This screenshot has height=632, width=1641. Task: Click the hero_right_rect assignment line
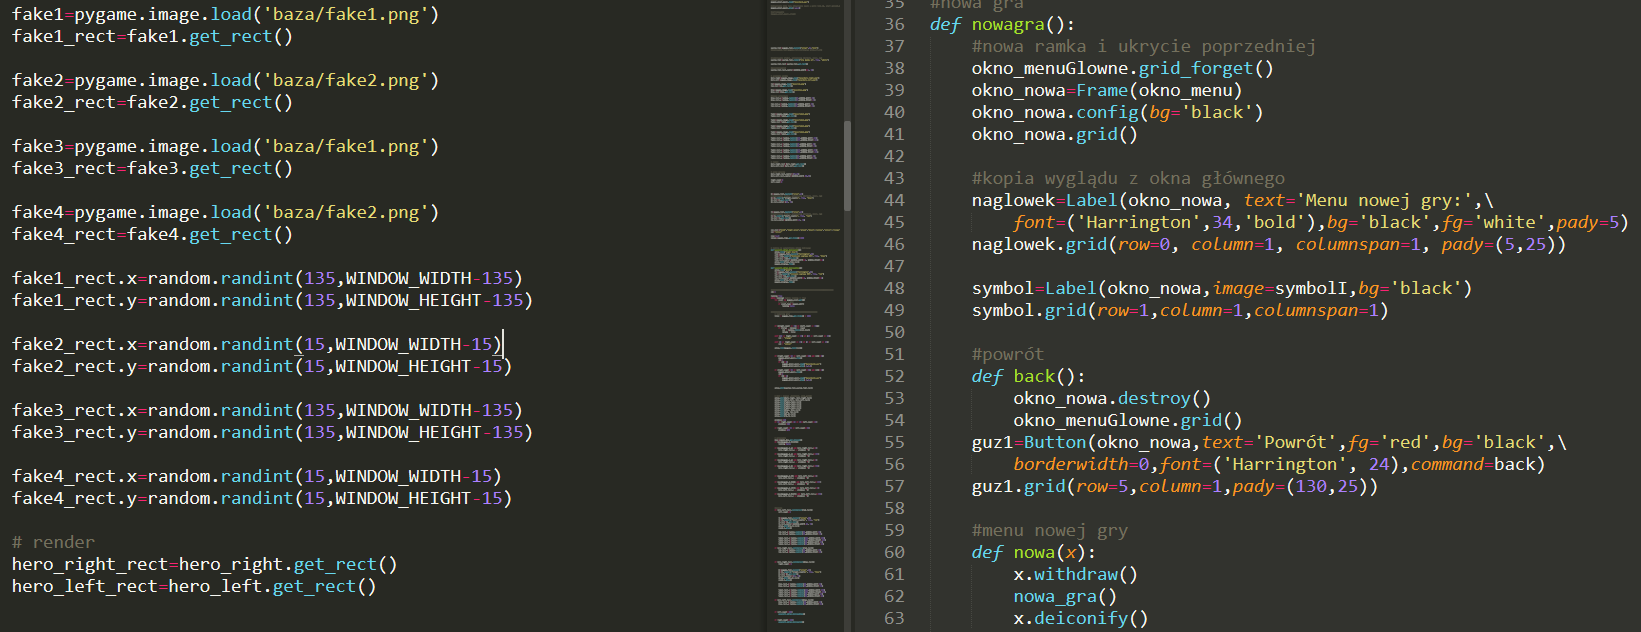204,564
